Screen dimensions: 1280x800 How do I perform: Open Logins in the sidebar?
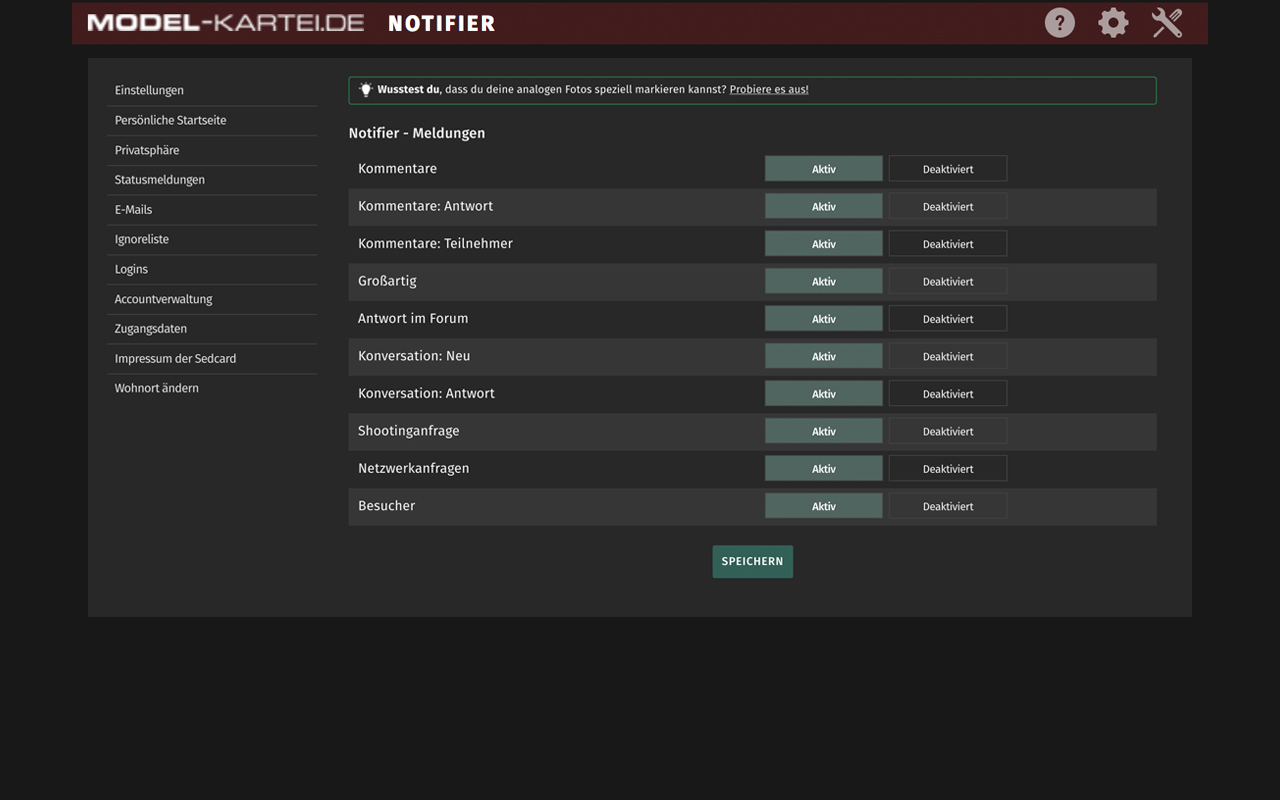coord(212,270)
